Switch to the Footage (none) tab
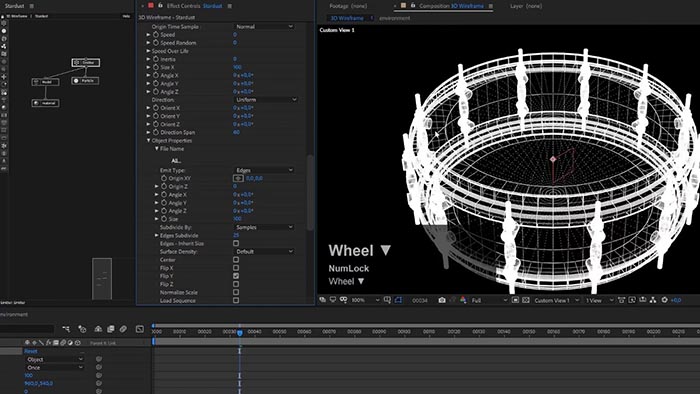 (348, 6)
